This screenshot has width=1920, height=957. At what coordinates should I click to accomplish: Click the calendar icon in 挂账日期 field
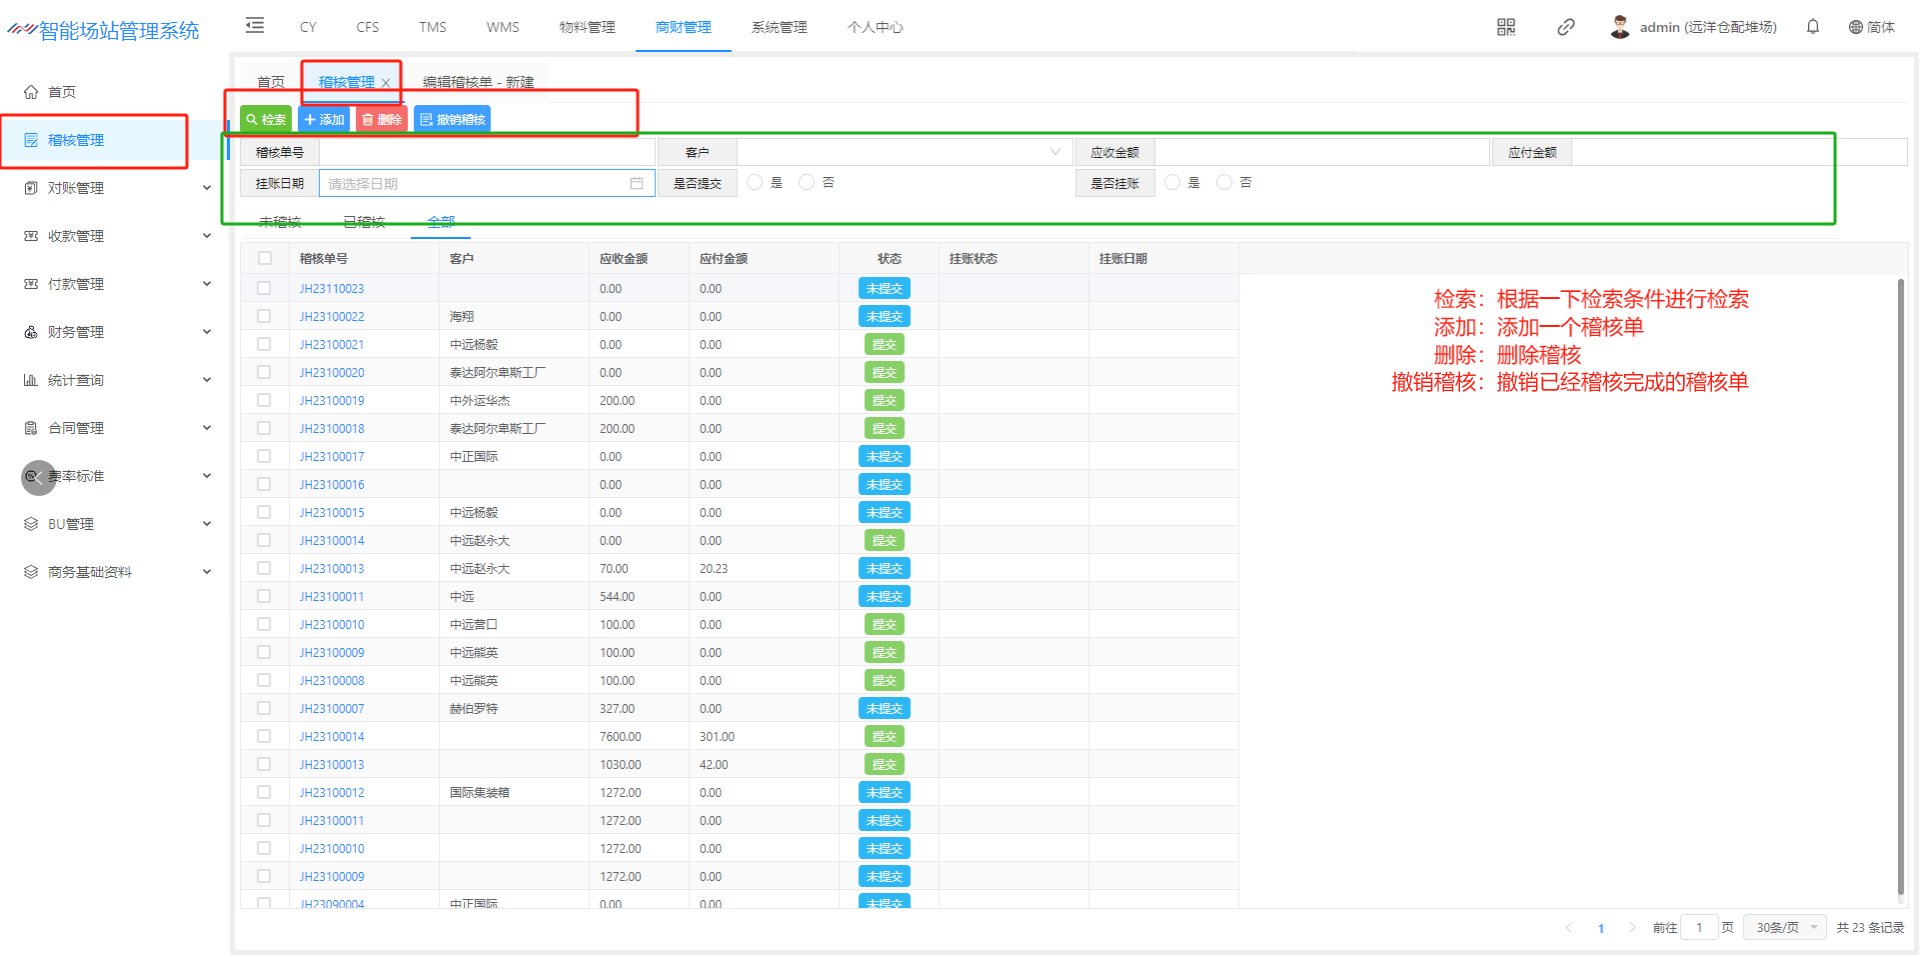[x=636, y=184]
